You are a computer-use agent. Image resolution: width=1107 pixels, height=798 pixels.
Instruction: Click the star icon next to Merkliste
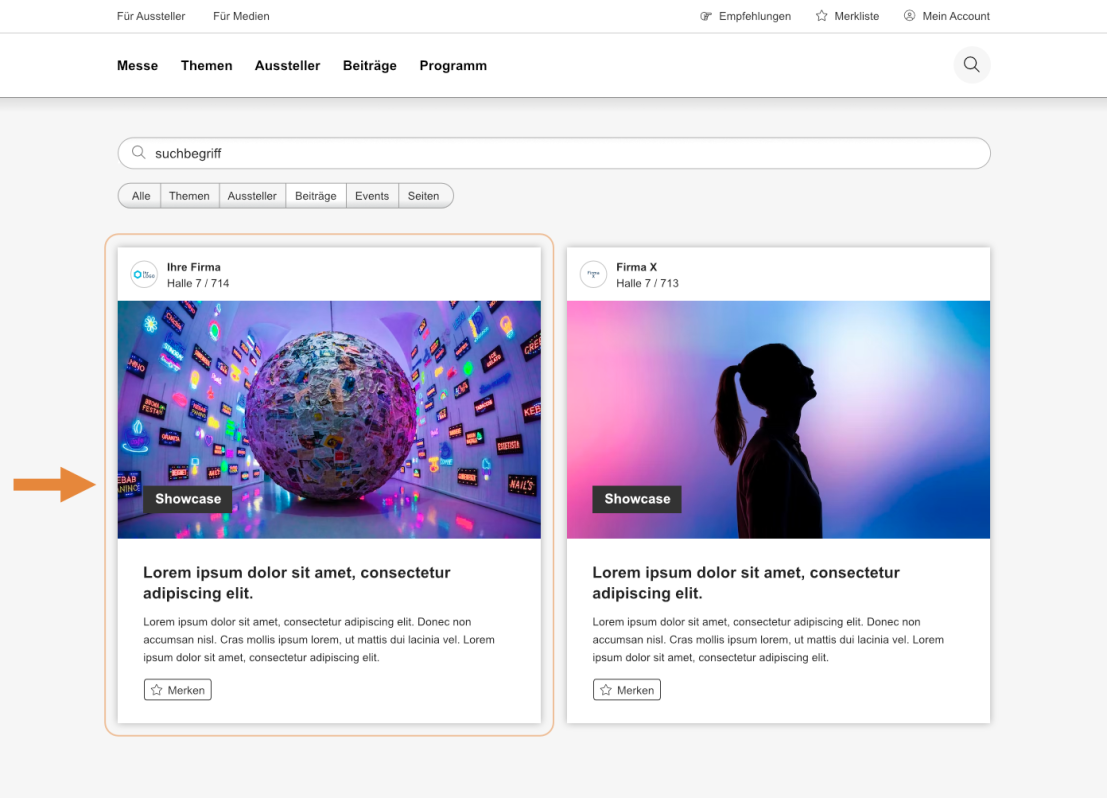(823, 16)
